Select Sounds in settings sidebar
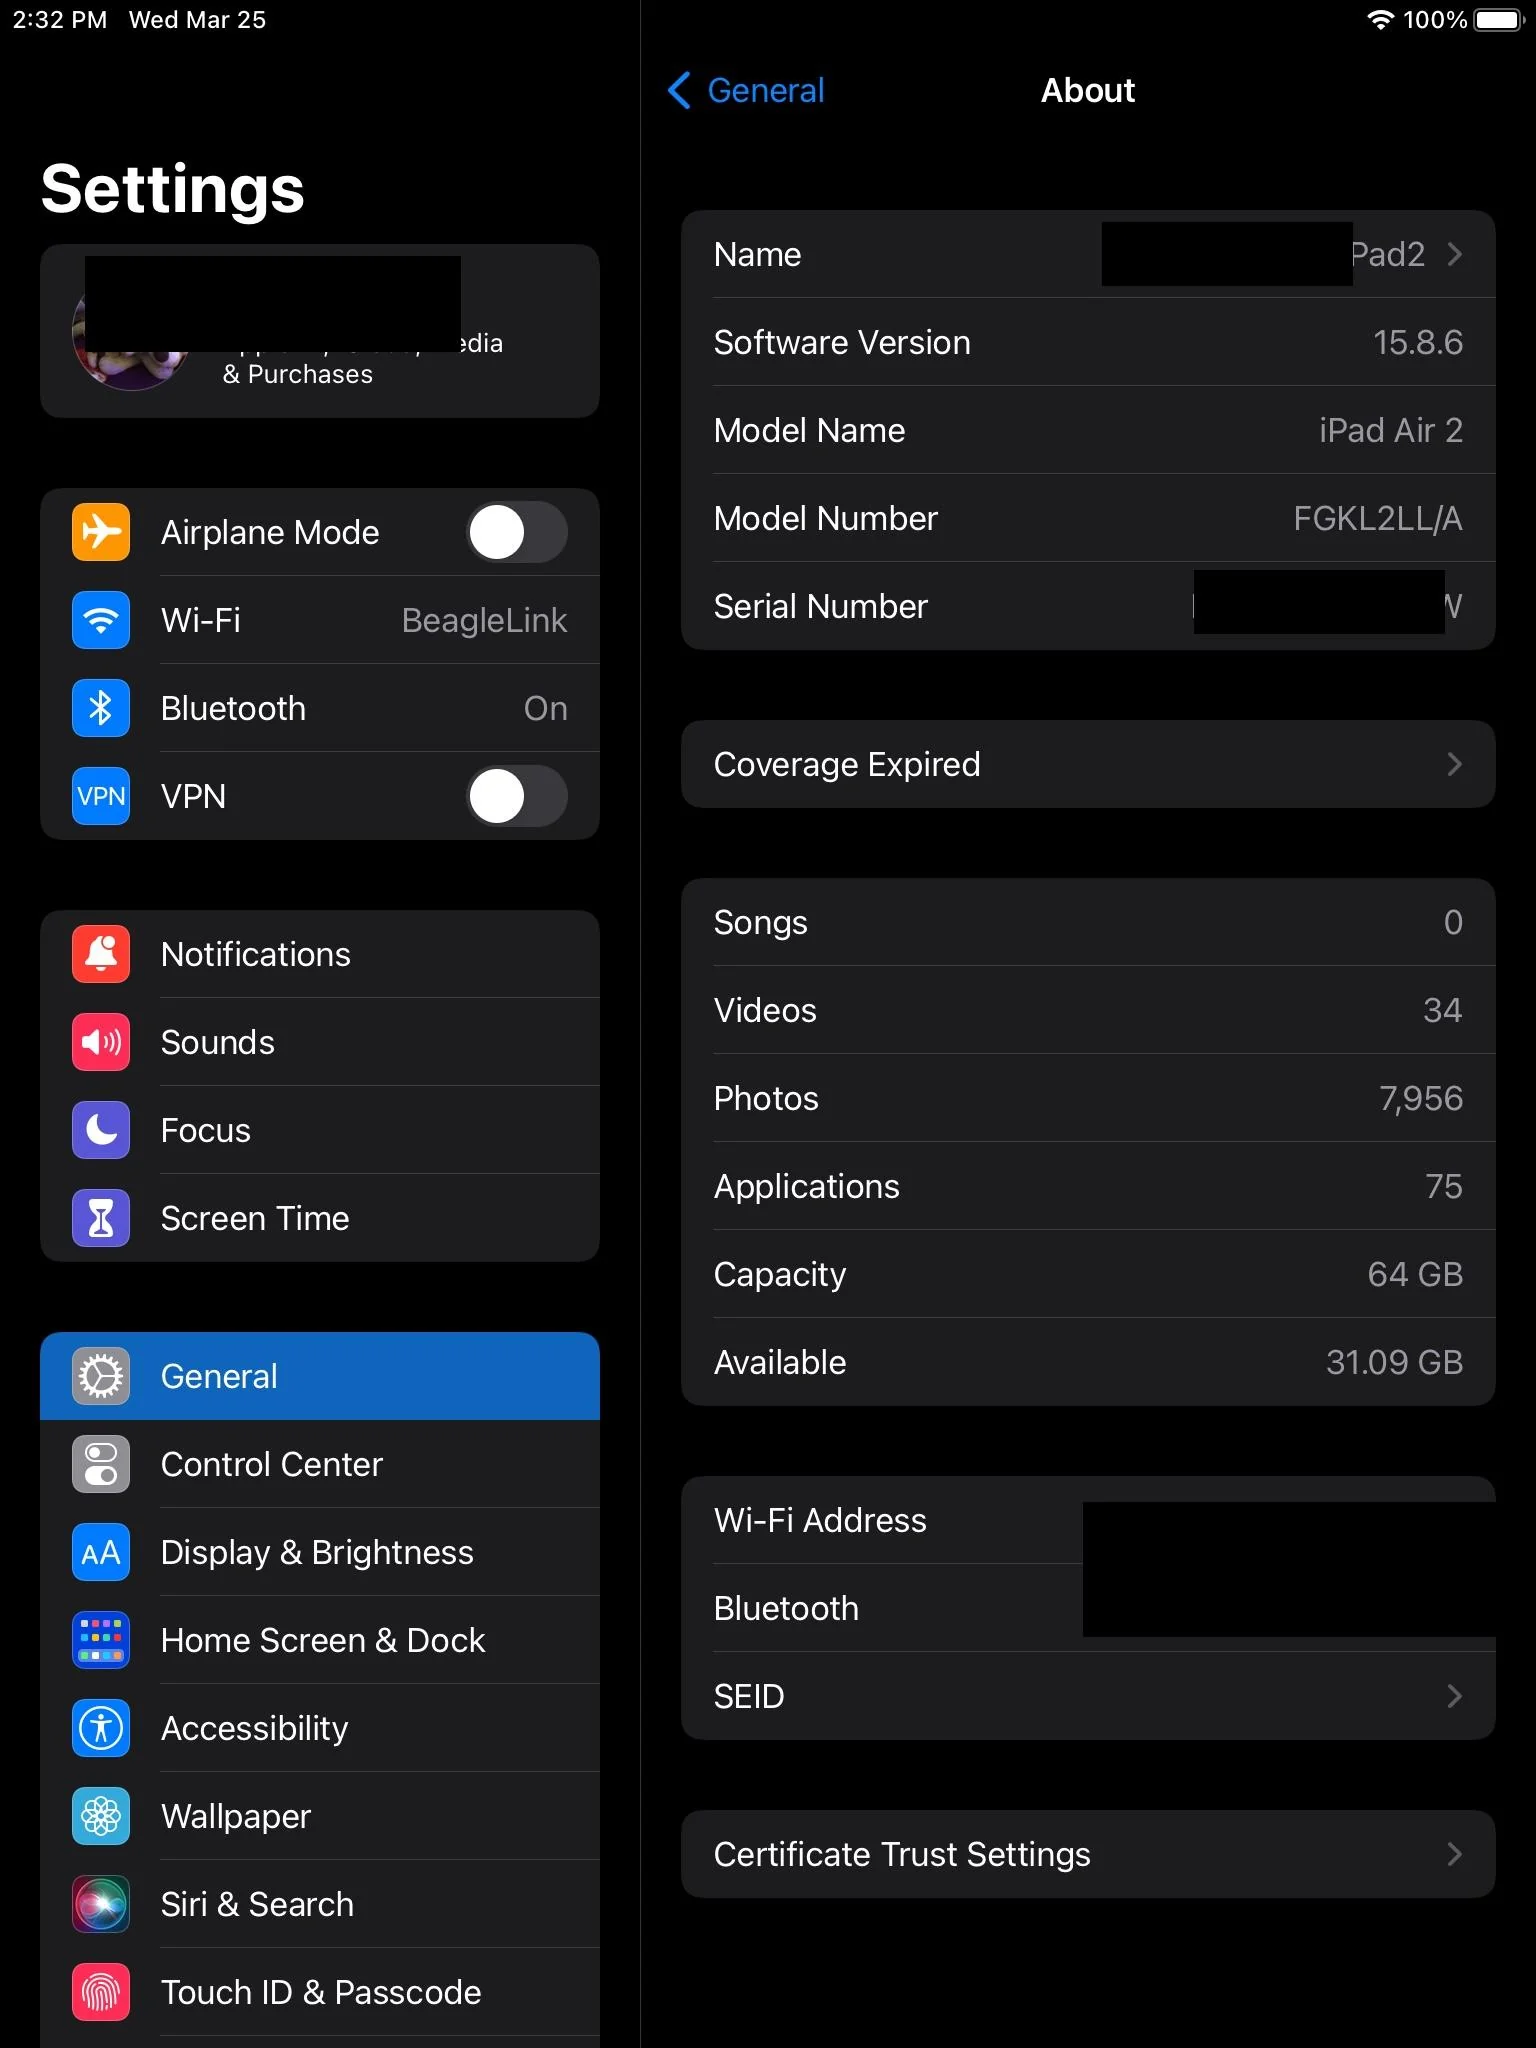The width and height of the screenshot is (1536, 2048). 320,1042
